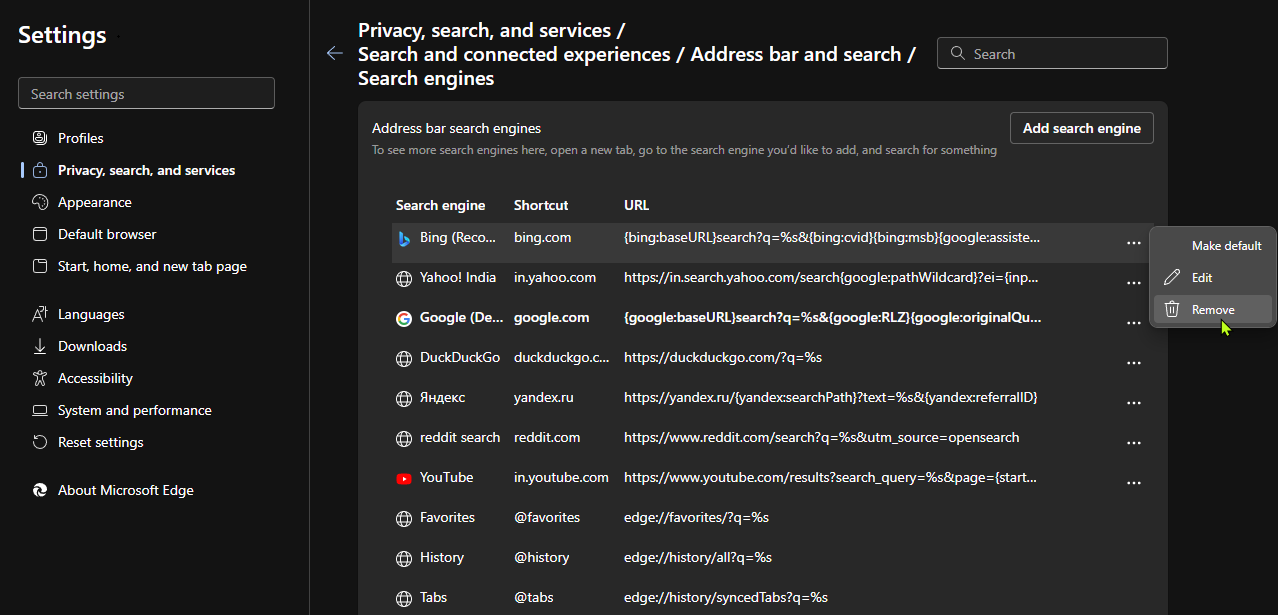
Task: Focus the Search settings box in sidebar
Action: tap(146, 94)
